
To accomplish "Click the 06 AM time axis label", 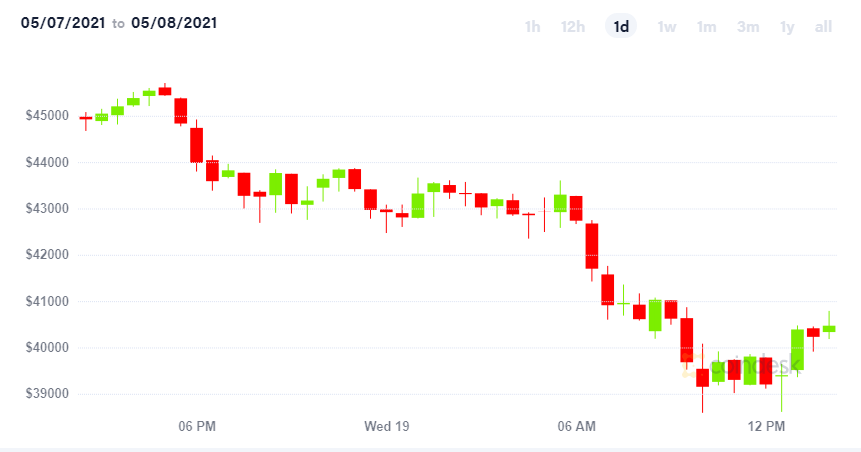I will (577, 426).
